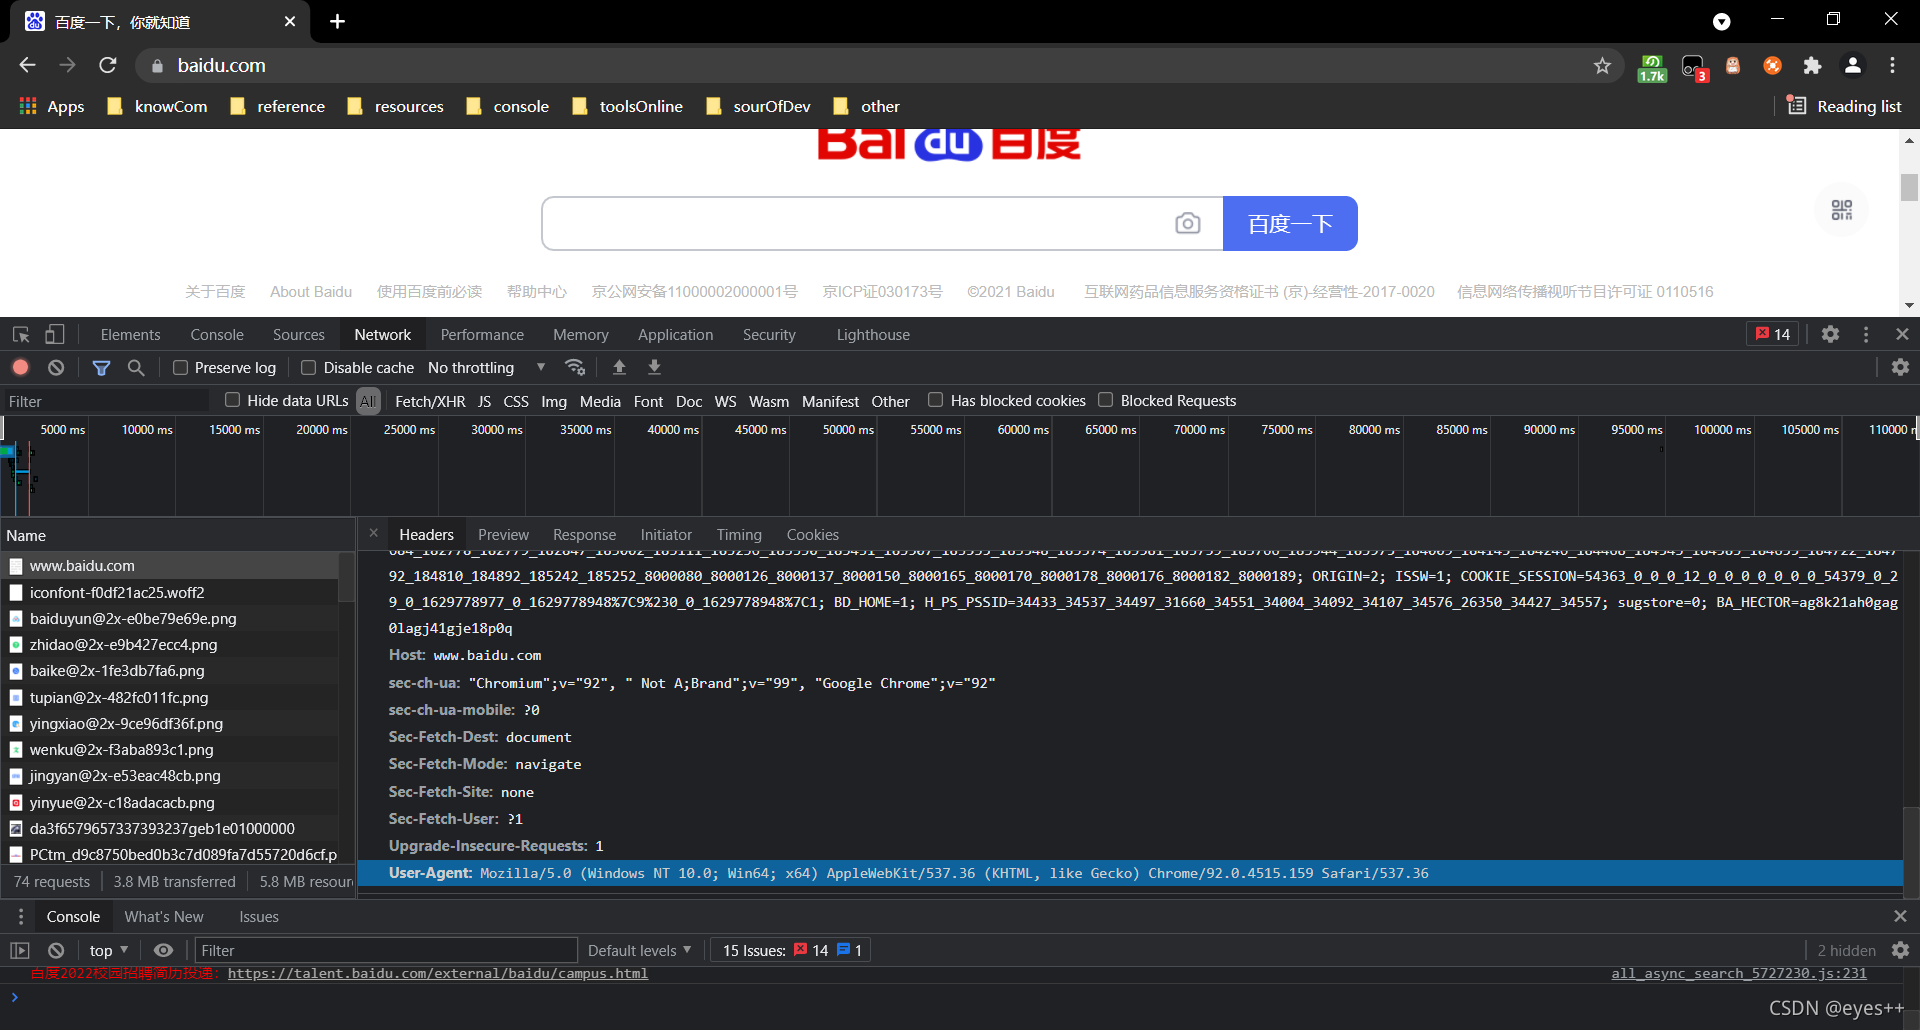Bookmark this page with star icon

(x=1603, y=66)
